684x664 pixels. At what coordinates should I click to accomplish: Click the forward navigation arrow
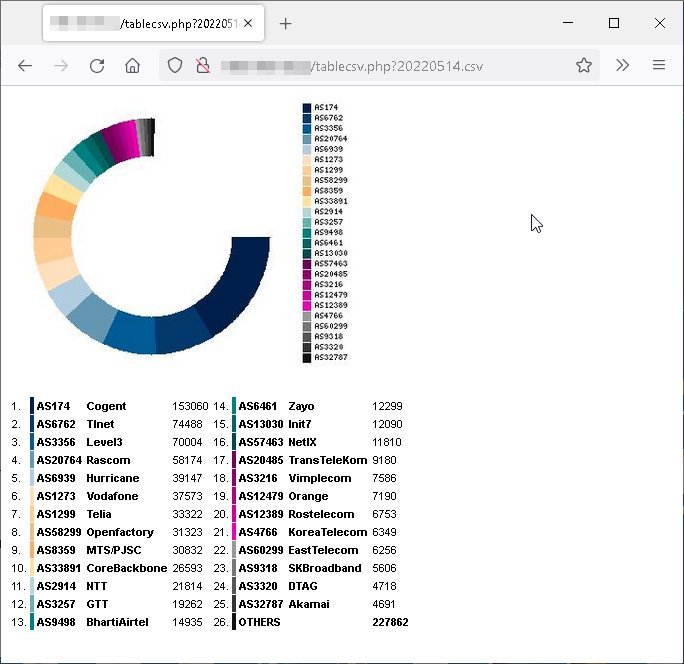click(61, 66)
